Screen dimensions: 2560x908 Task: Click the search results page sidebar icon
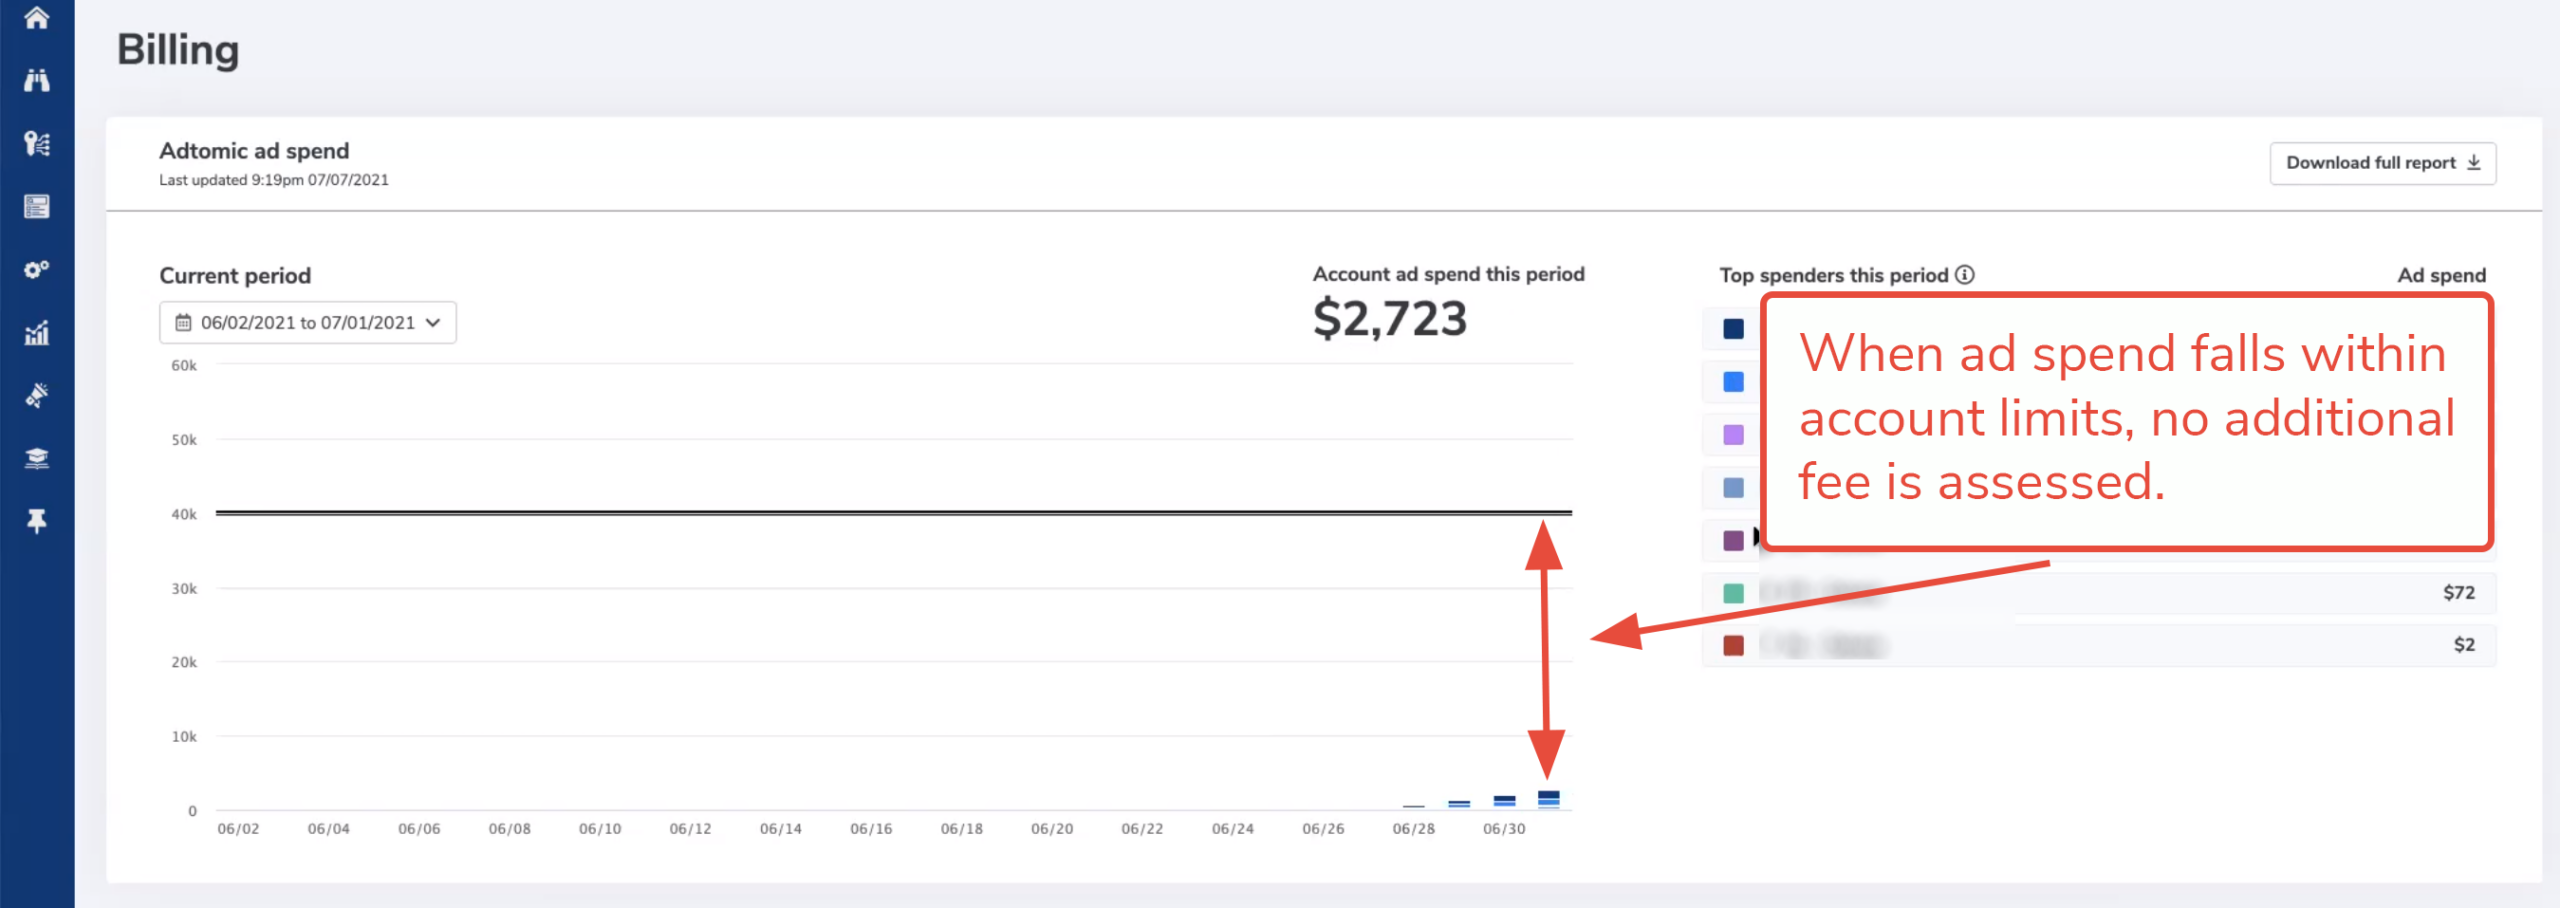[x=37, y=207]
